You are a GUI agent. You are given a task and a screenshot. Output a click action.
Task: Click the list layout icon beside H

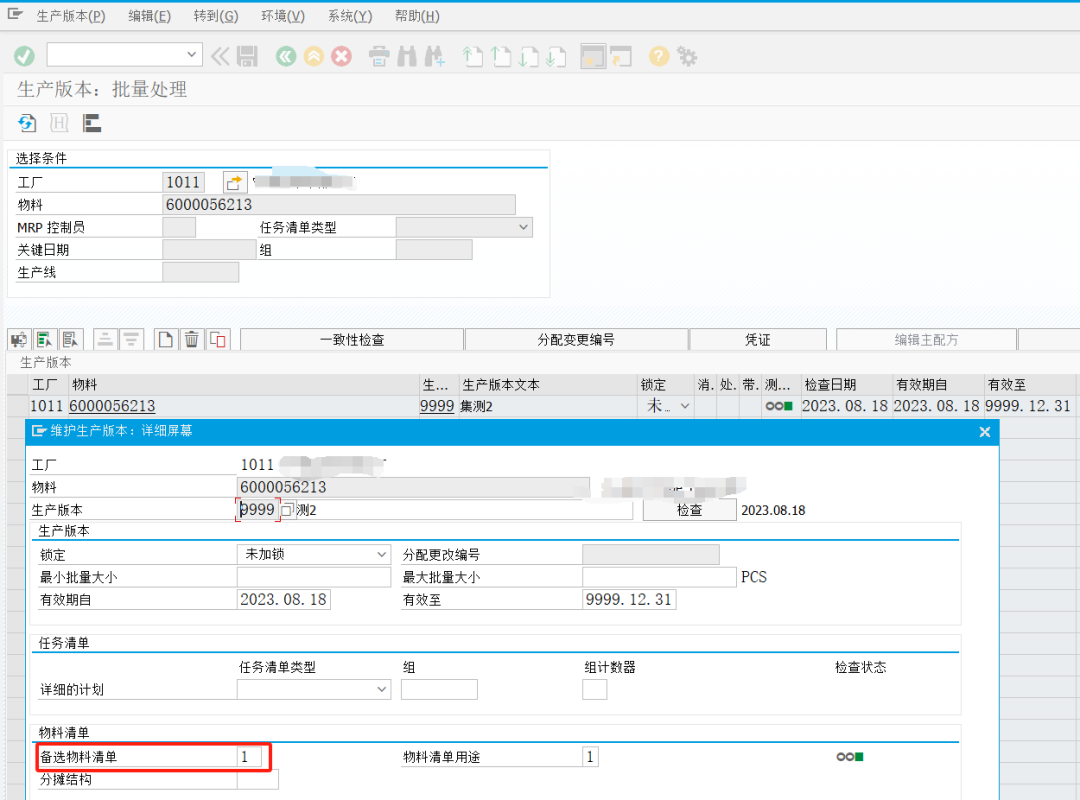92,123
